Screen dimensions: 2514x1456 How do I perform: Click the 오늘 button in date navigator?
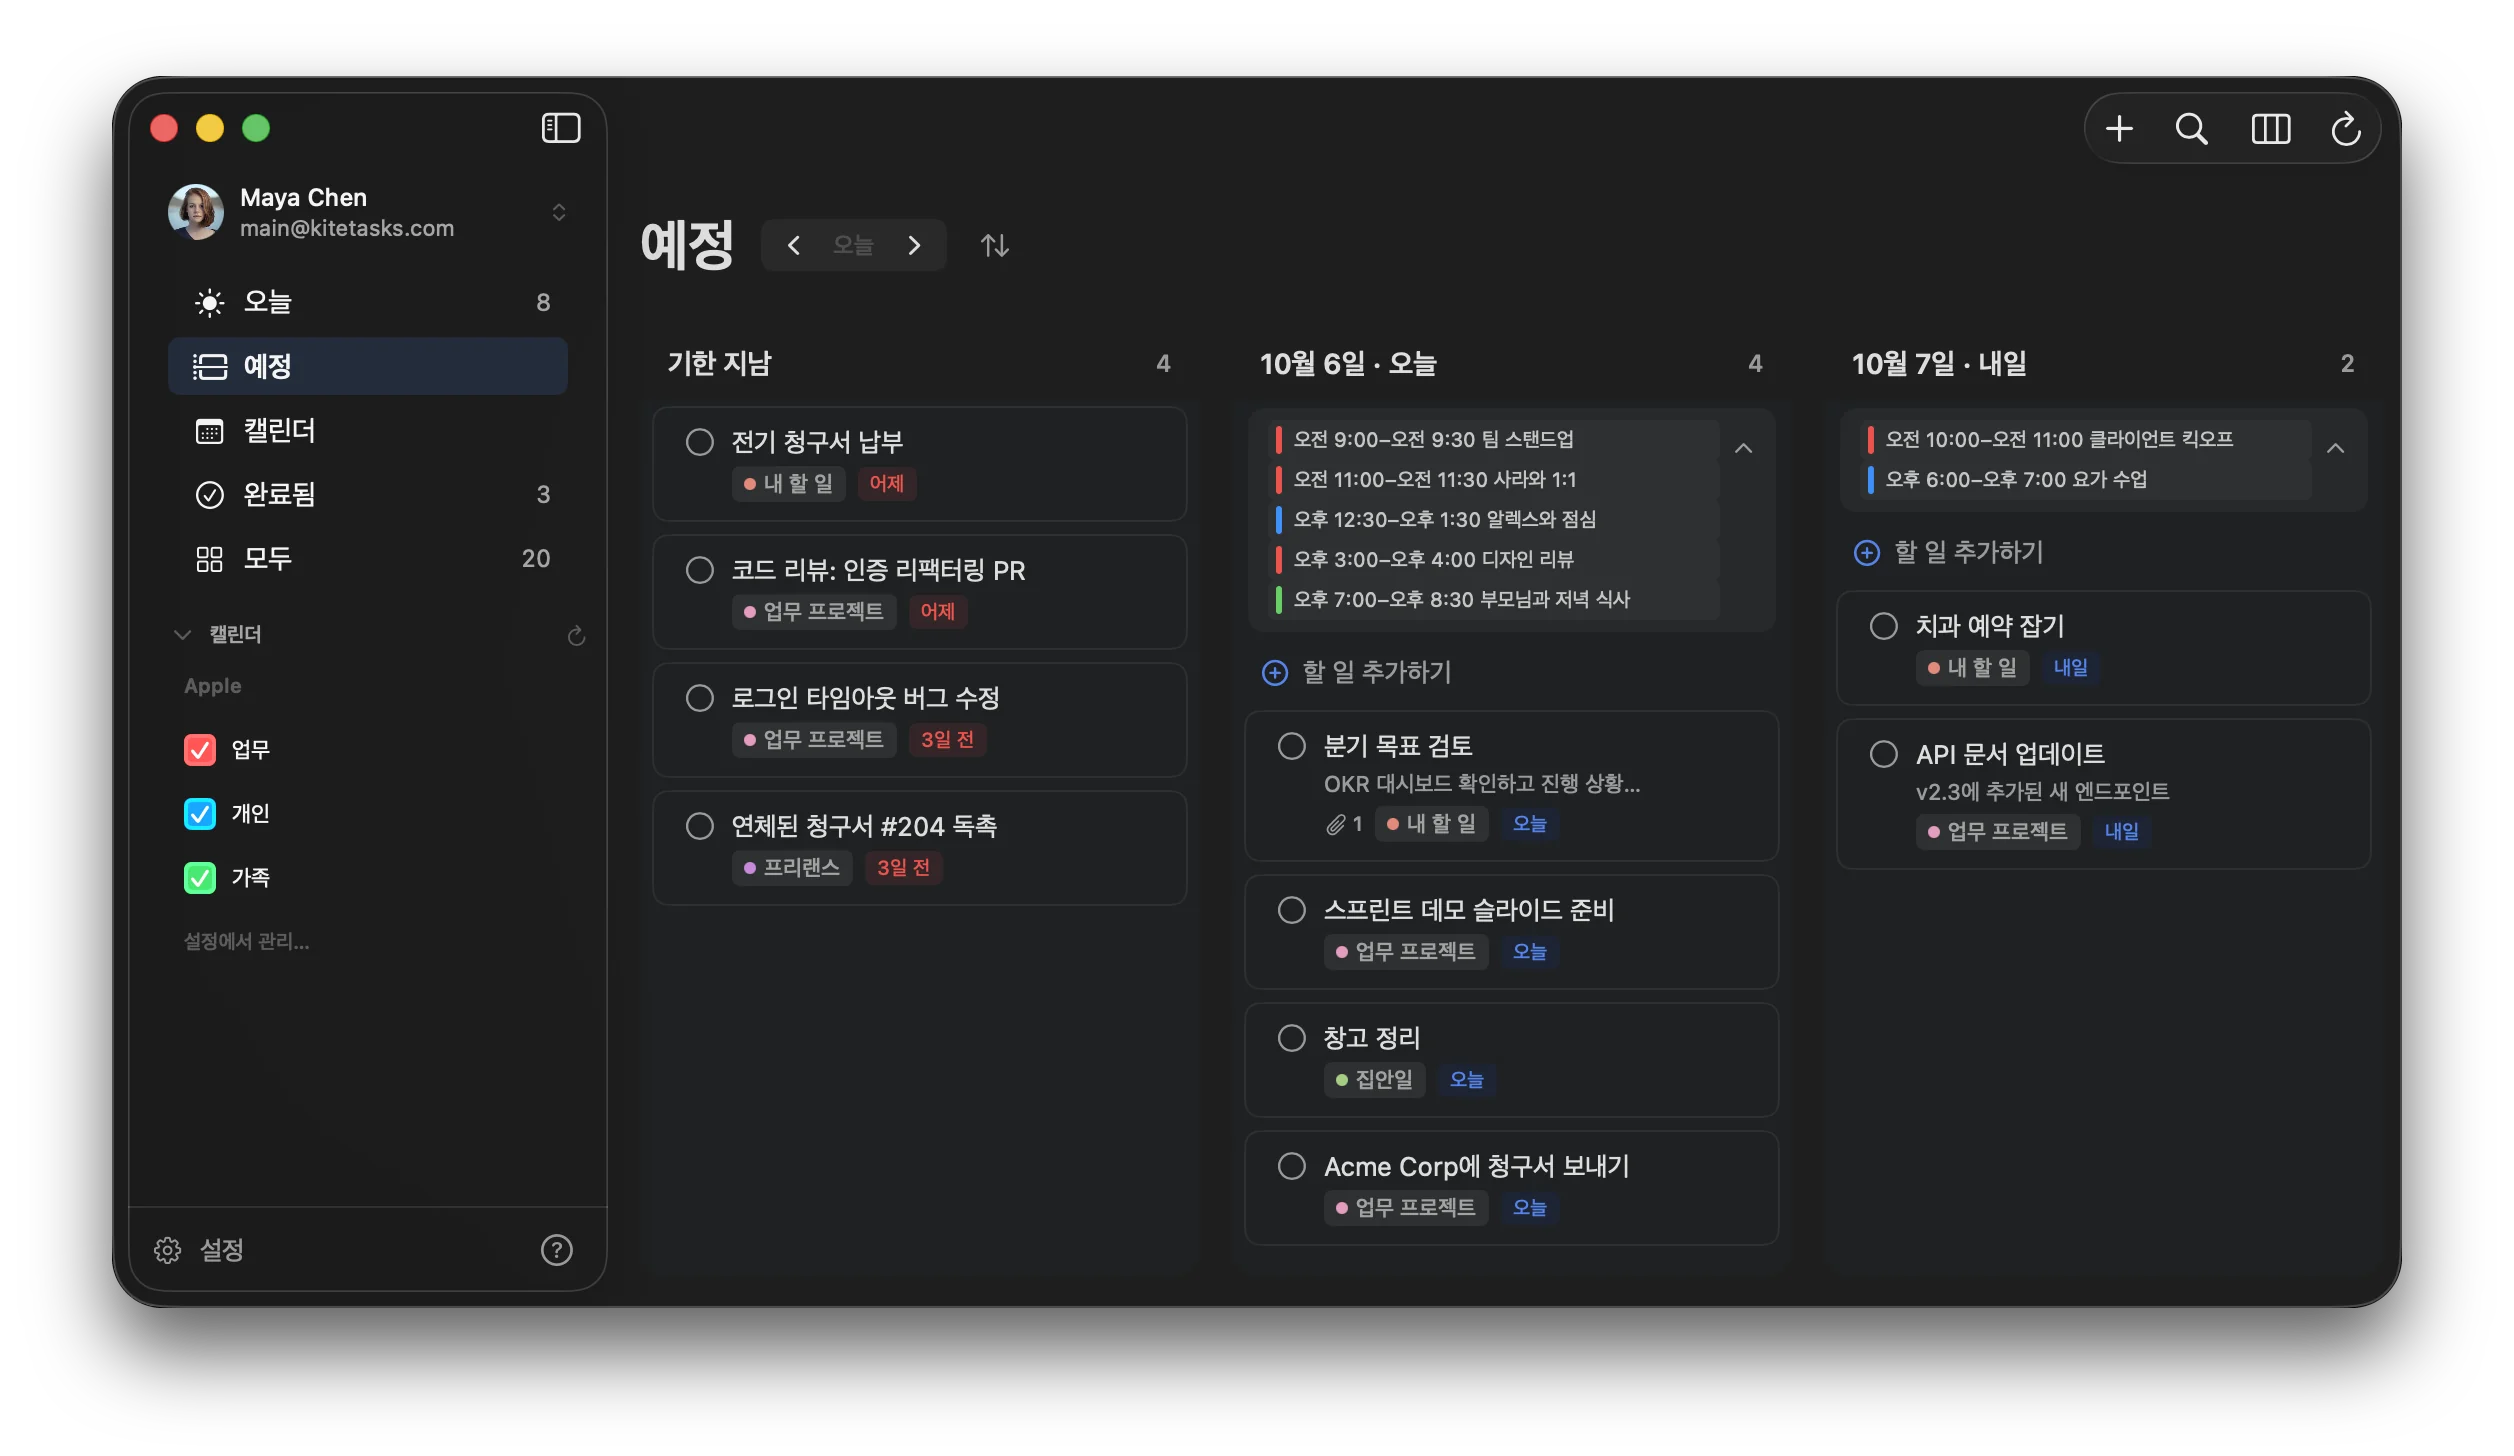coord(853,245)
